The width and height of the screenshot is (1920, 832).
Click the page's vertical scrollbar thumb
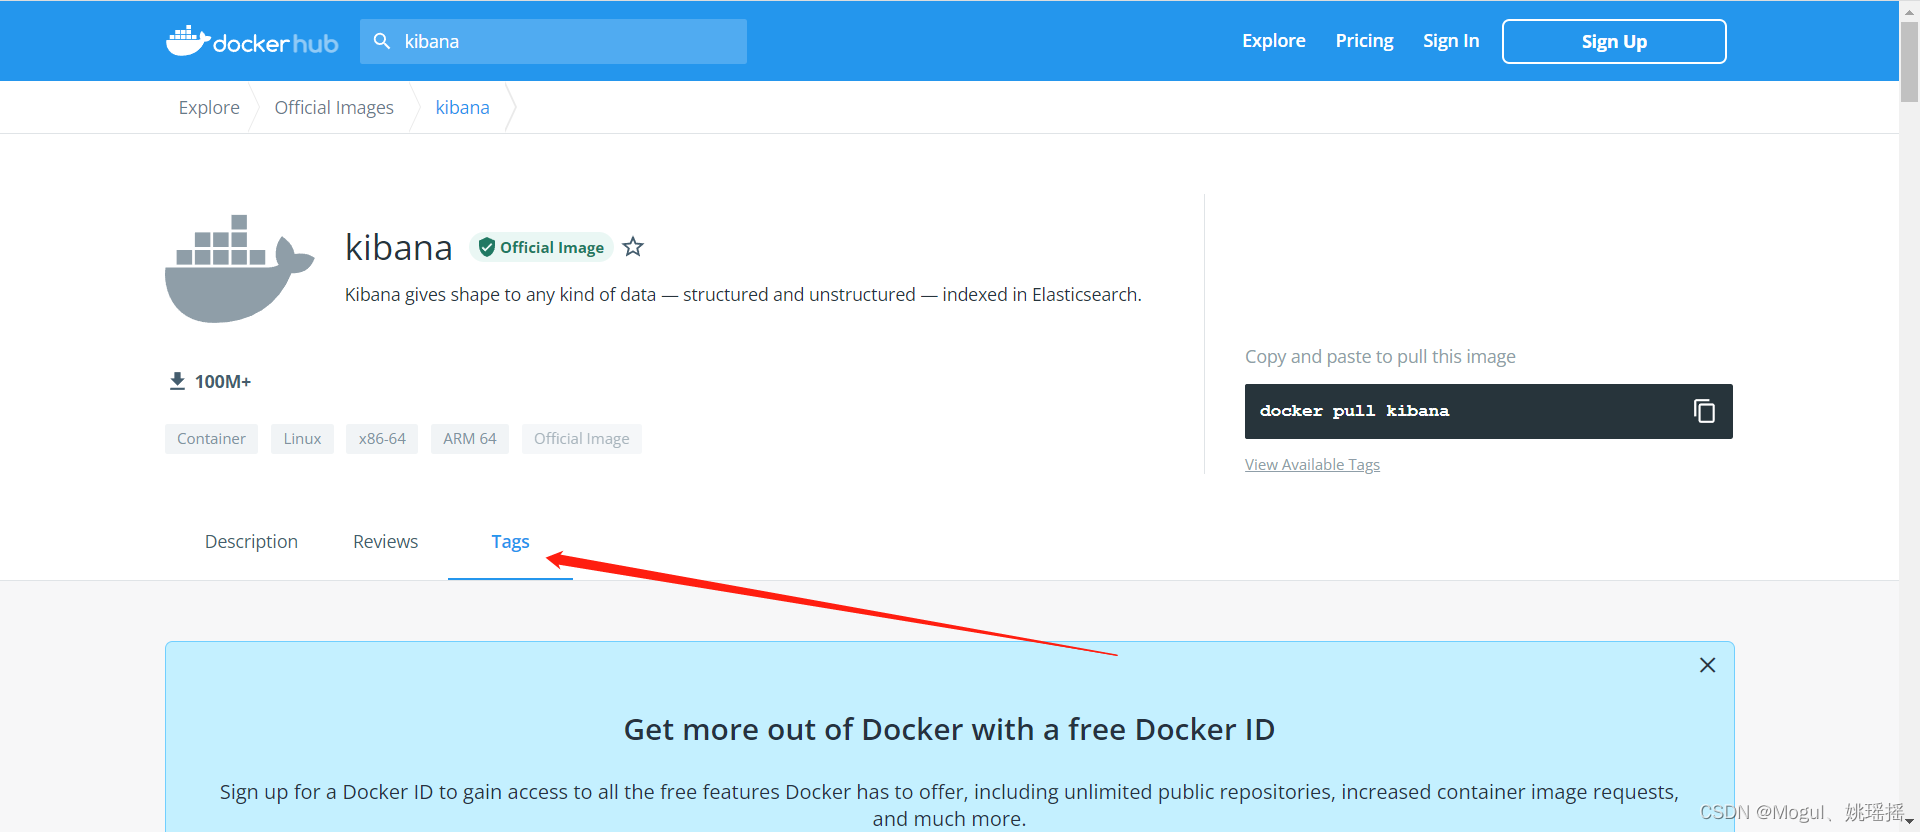1909,60
